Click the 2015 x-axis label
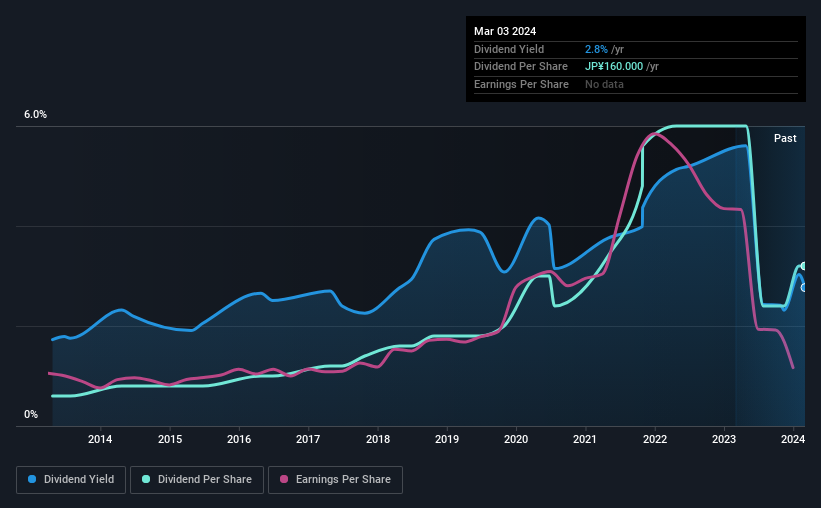Image resolution: width=821 pixels, height=508 pixels. [x=170, y=439]
